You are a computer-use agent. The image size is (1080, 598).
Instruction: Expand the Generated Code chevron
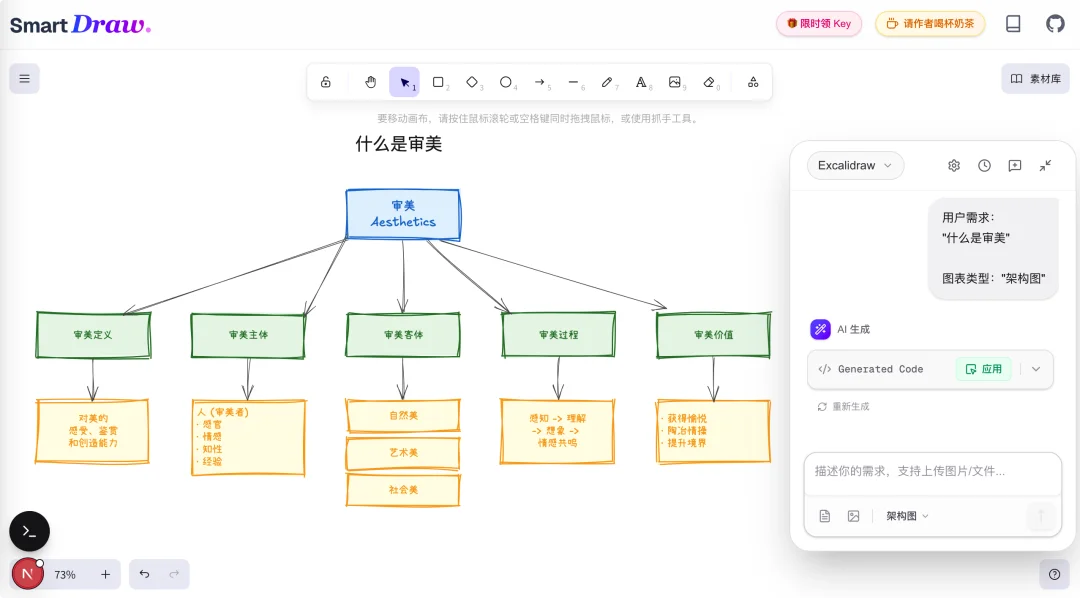pyautogui.click(x=1036, y=369)
